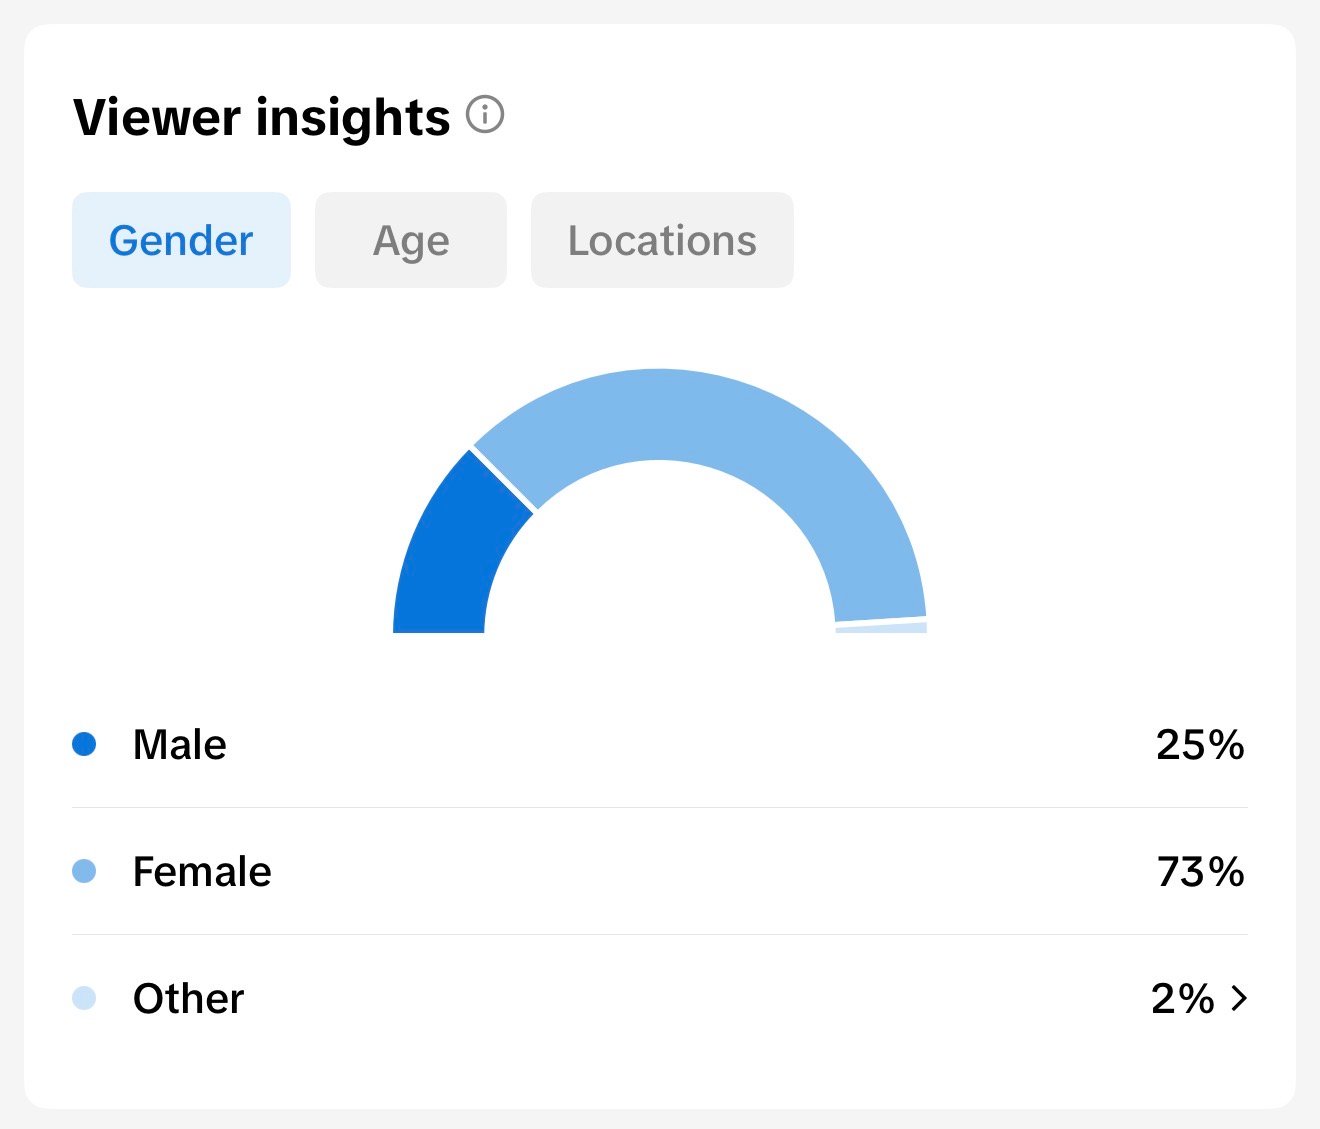Click the Viewer insights heading
1320x1129 pixels.
[x=262, y=117]
